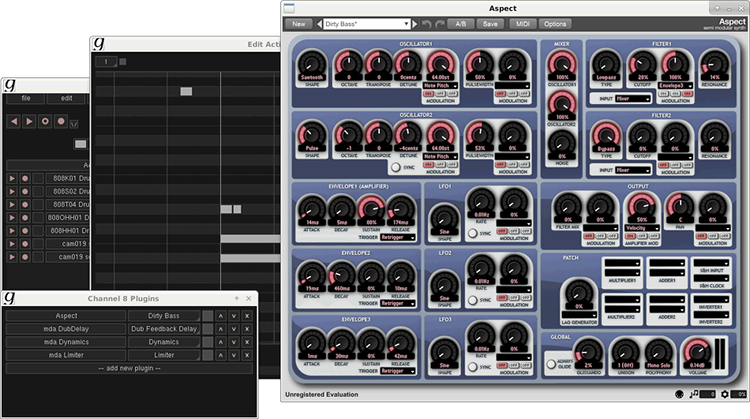This screenshot has width=750, height=419.
Task: Click the MIDI connector status icon
Action: tap(679, 394)
